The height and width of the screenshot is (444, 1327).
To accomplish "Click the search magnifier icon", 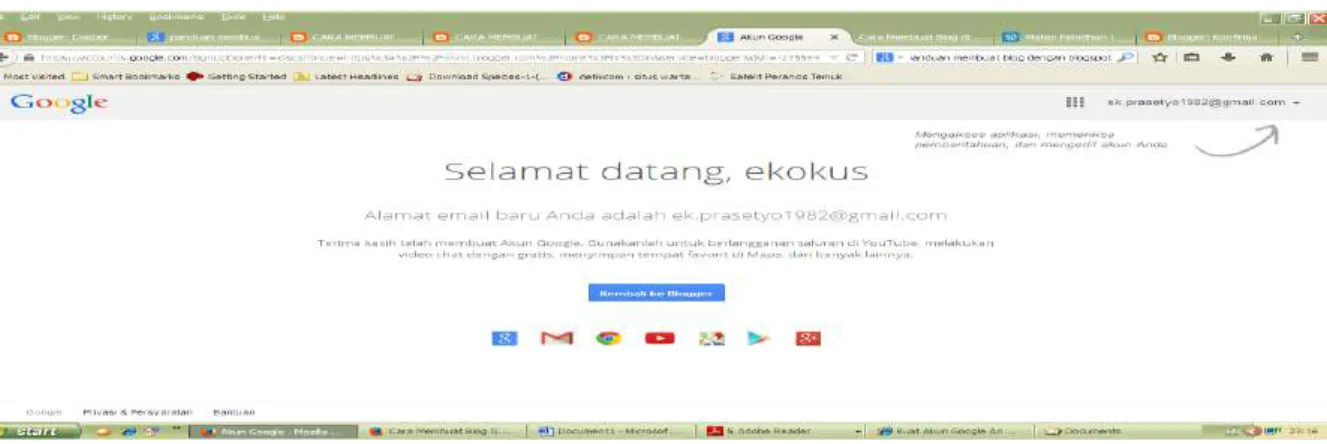I will click(1126, 58).
